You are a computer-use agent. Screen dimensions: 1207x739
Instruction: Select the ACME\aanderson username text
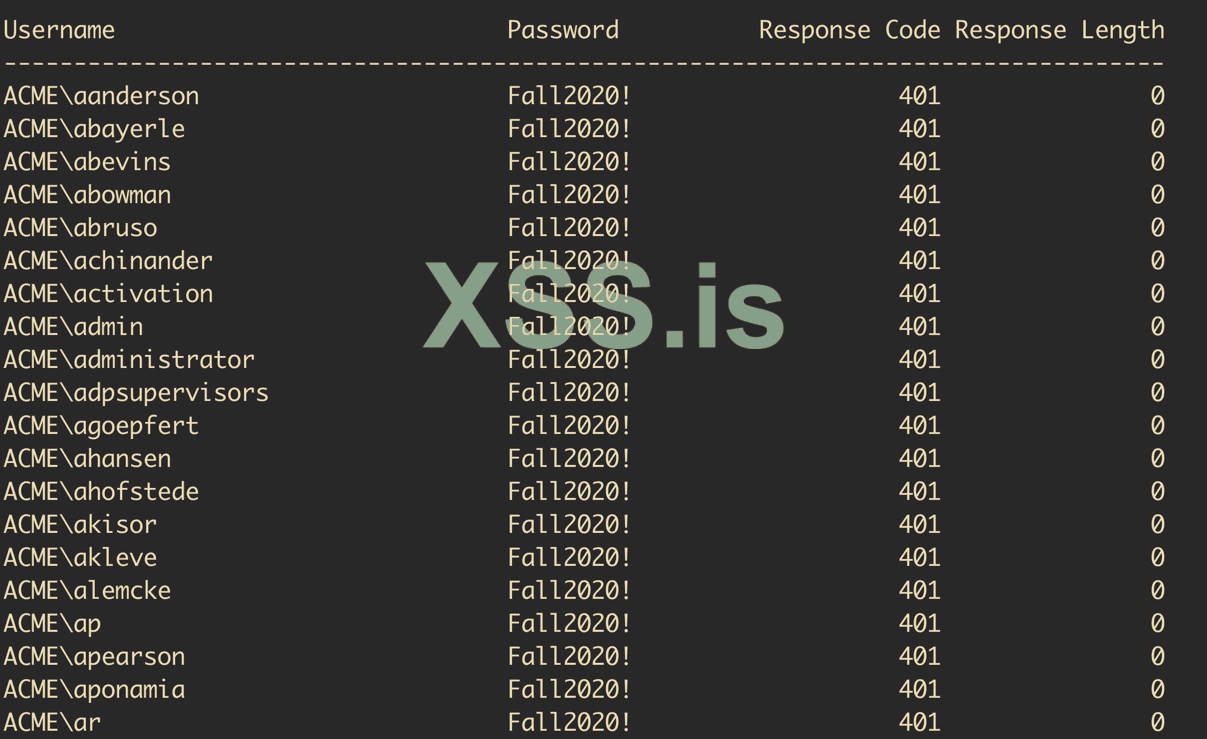tap(101, 96)
